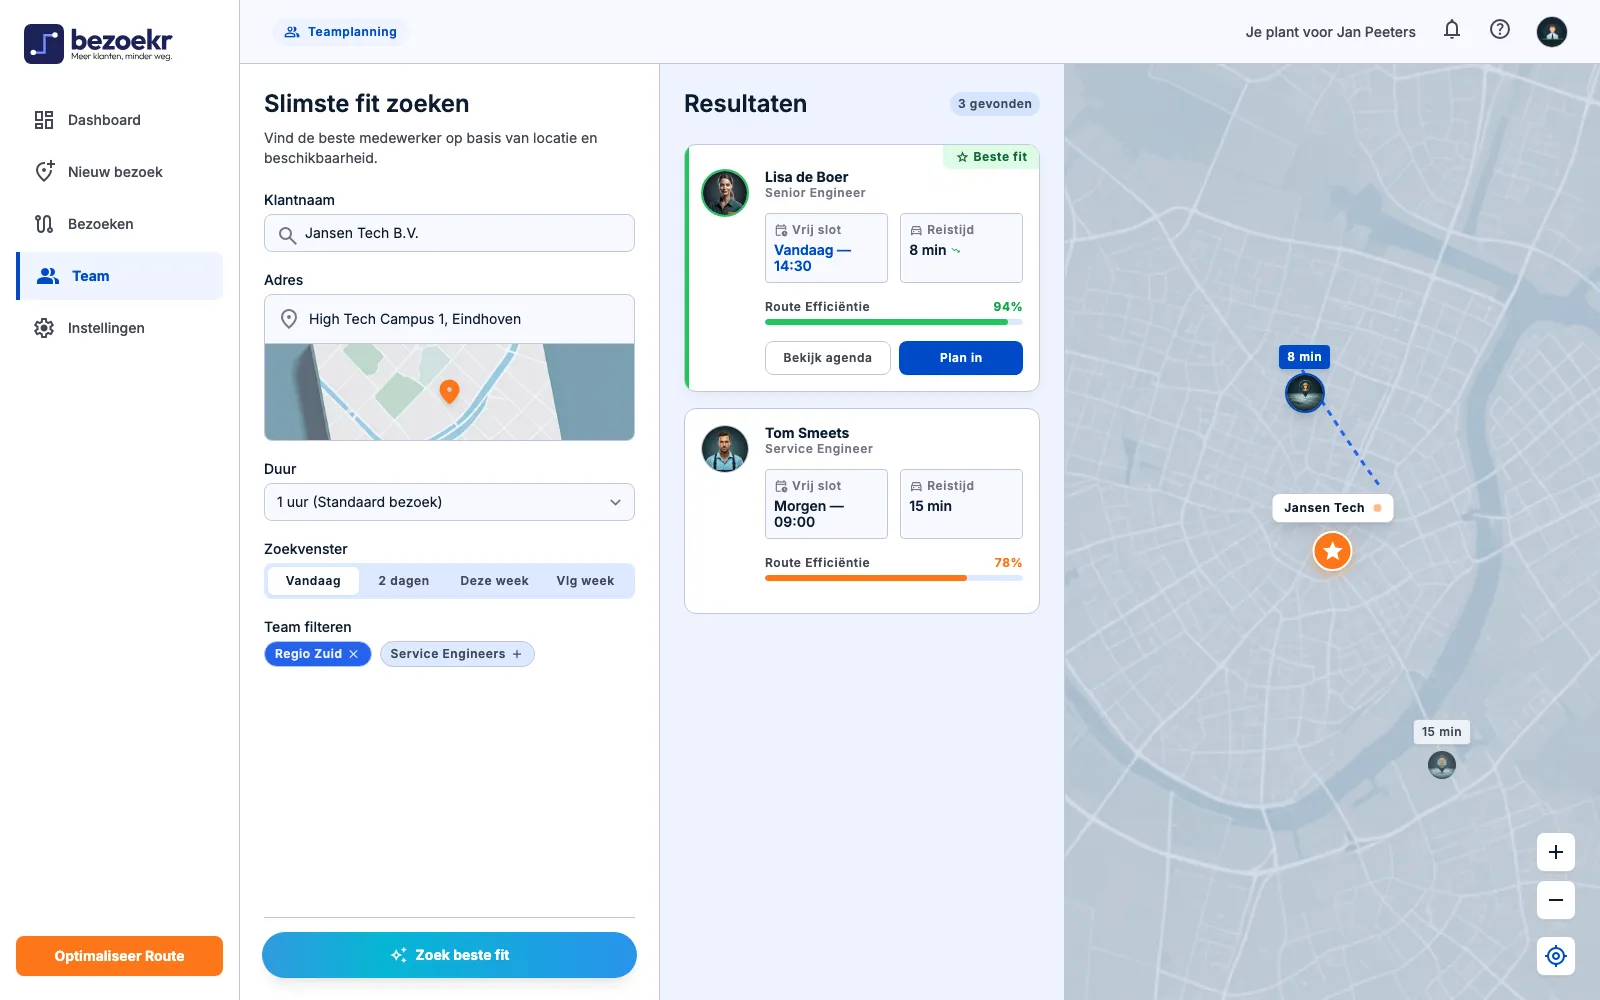This screenshot has height=1000, width=1600.
Task: Go to Nieuw bezoek
Action: tap(120, 172)
